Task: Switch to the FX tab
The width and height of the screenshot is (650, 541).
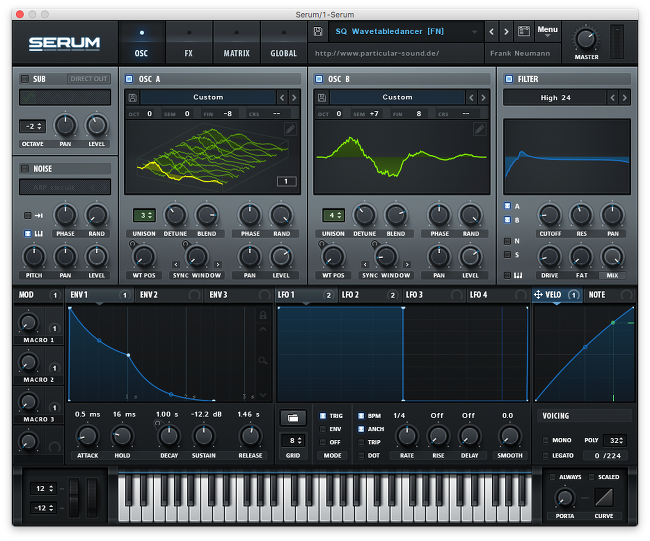Action: click(189, 44)
